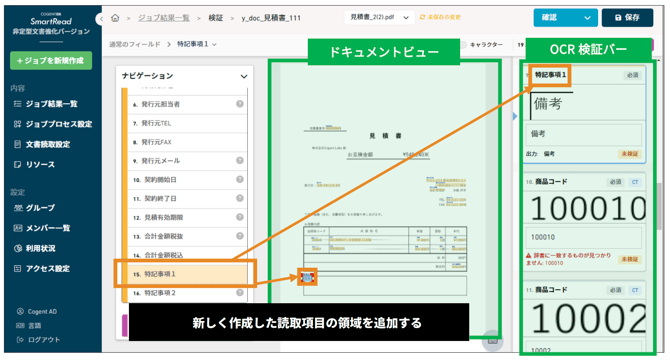Click the right OCR panel scrollbar
Image resolution: width=670 pixels, height=361 pixels.
(x=660, y=206)
